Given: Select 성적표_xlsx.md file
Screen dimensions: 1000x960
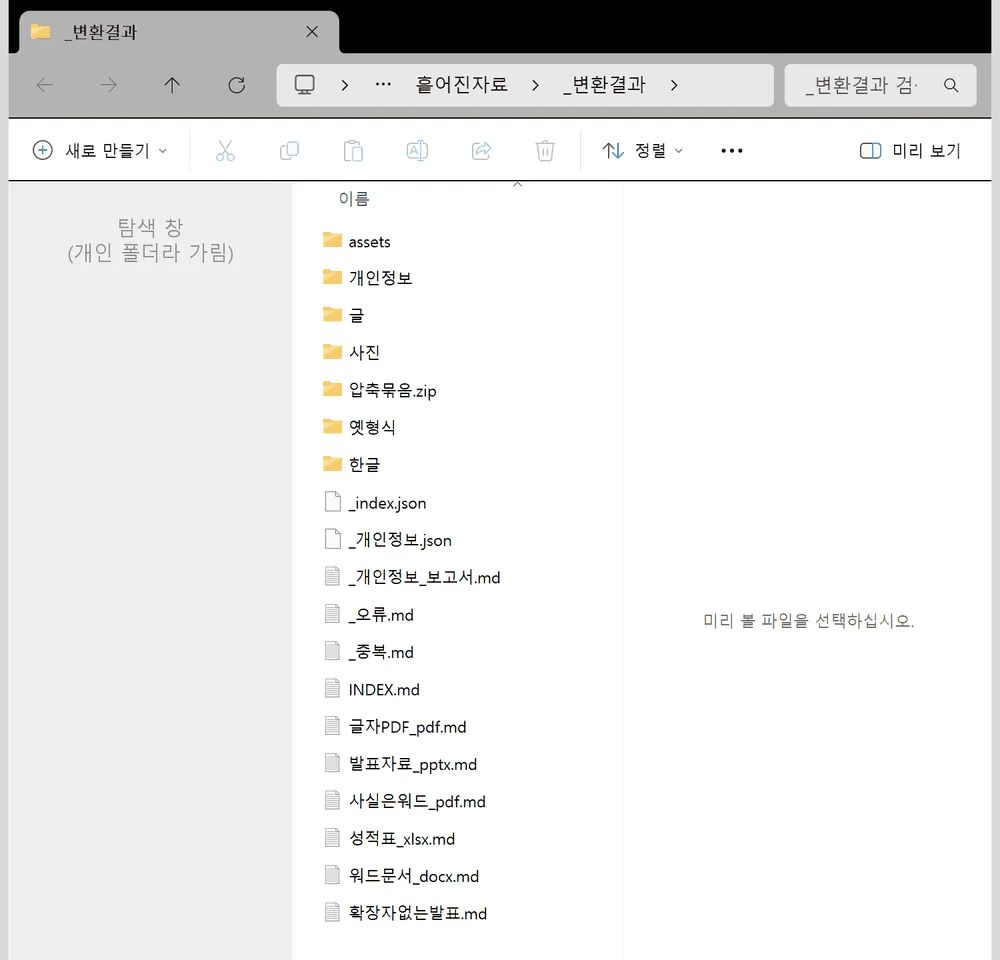Looking at the screenshot, I should [390, 838].
